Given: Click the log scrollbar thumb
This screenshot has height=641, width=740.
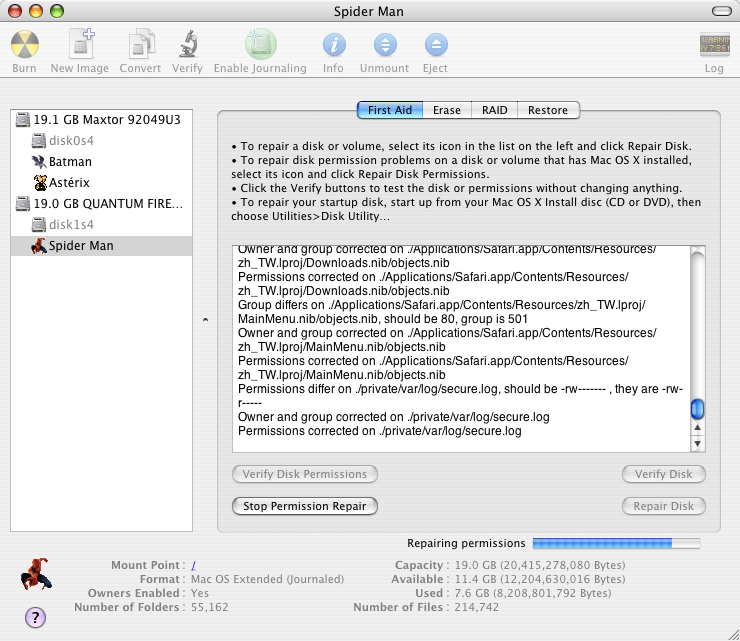Looking at the screenshot, I should [698, 409].
